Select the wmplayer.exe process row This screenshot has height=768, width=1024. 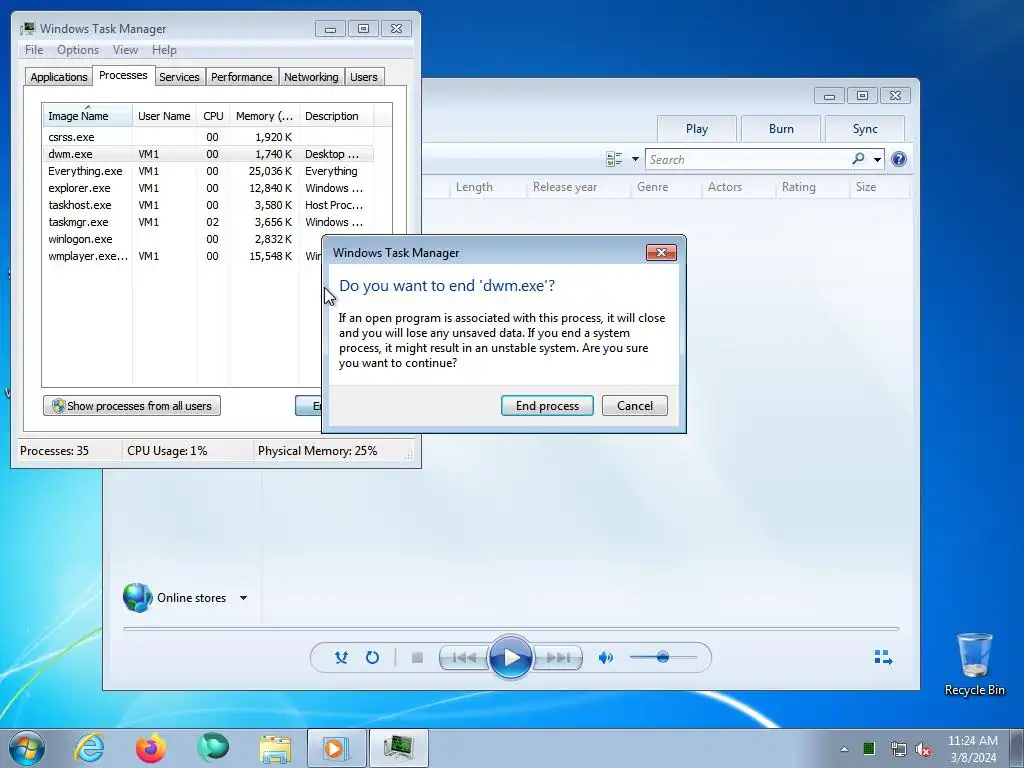pos(183,256)
